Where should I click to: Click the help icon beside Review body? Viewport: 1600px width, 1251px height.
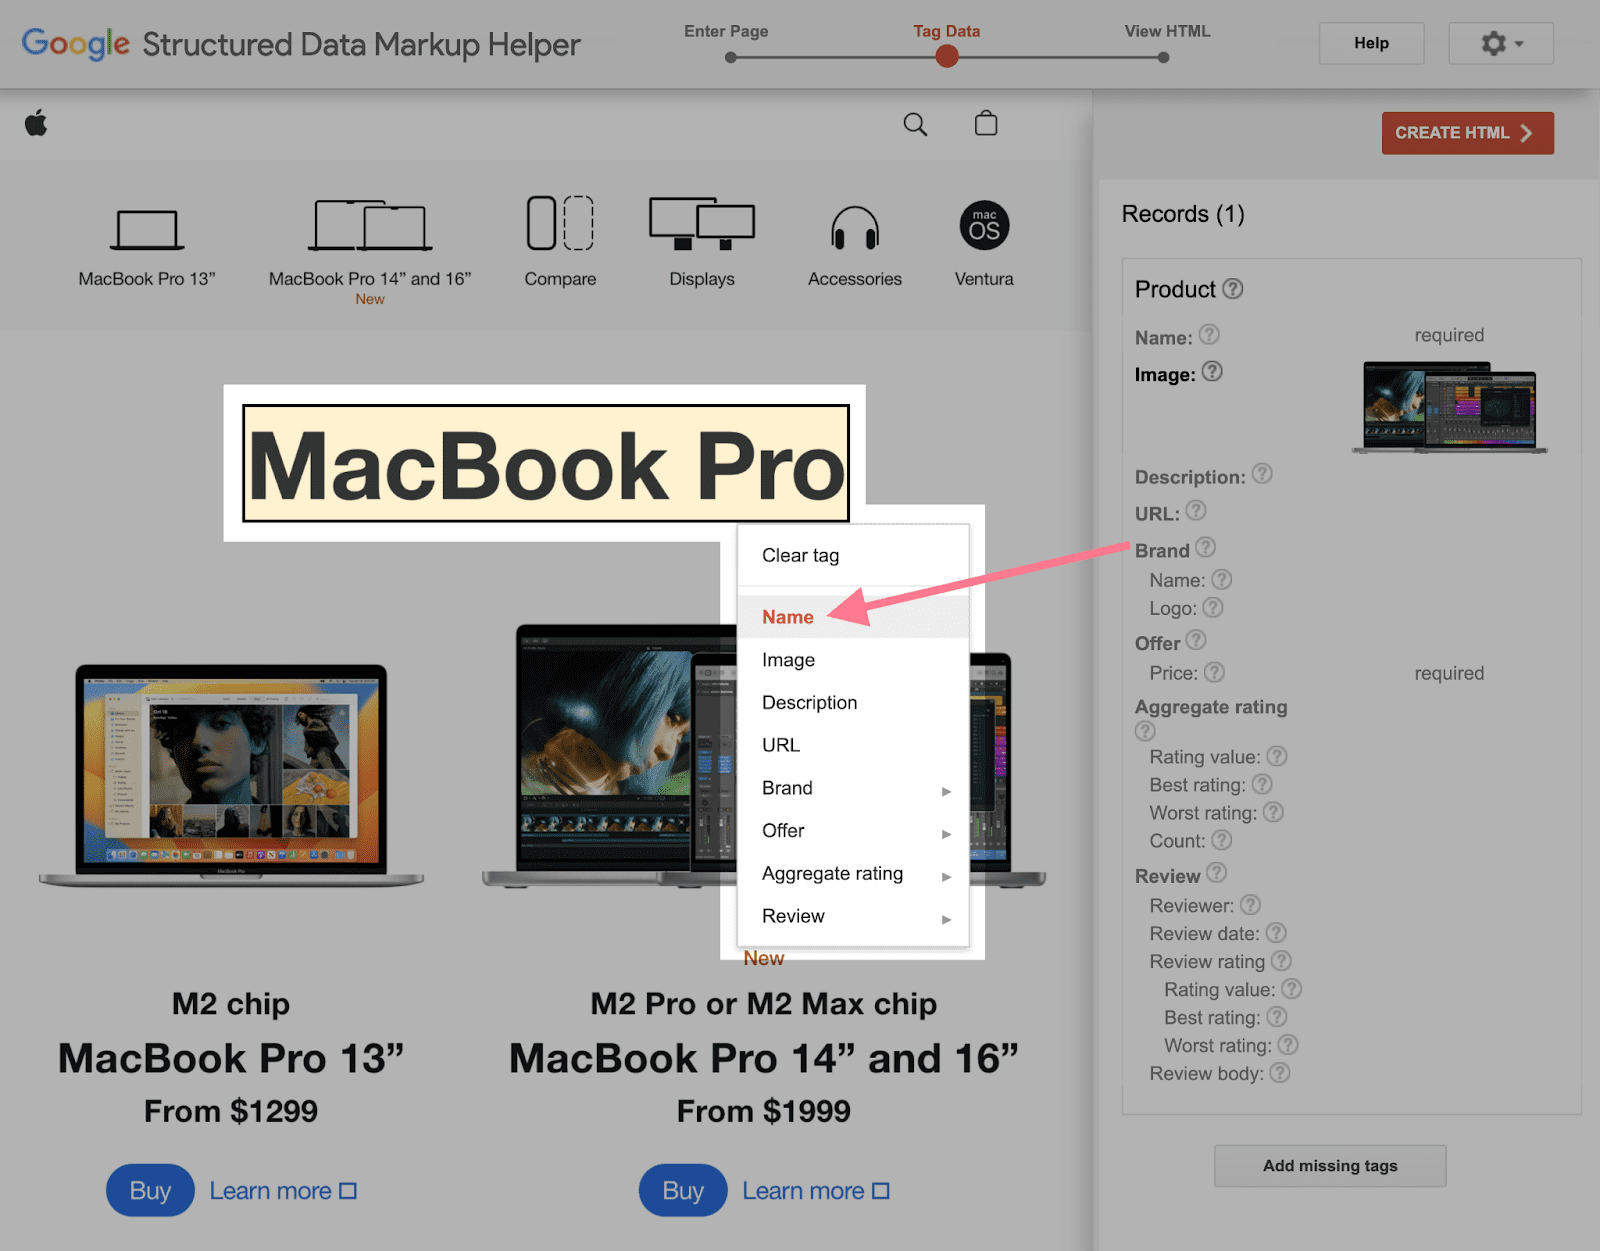[1280, 1073]
